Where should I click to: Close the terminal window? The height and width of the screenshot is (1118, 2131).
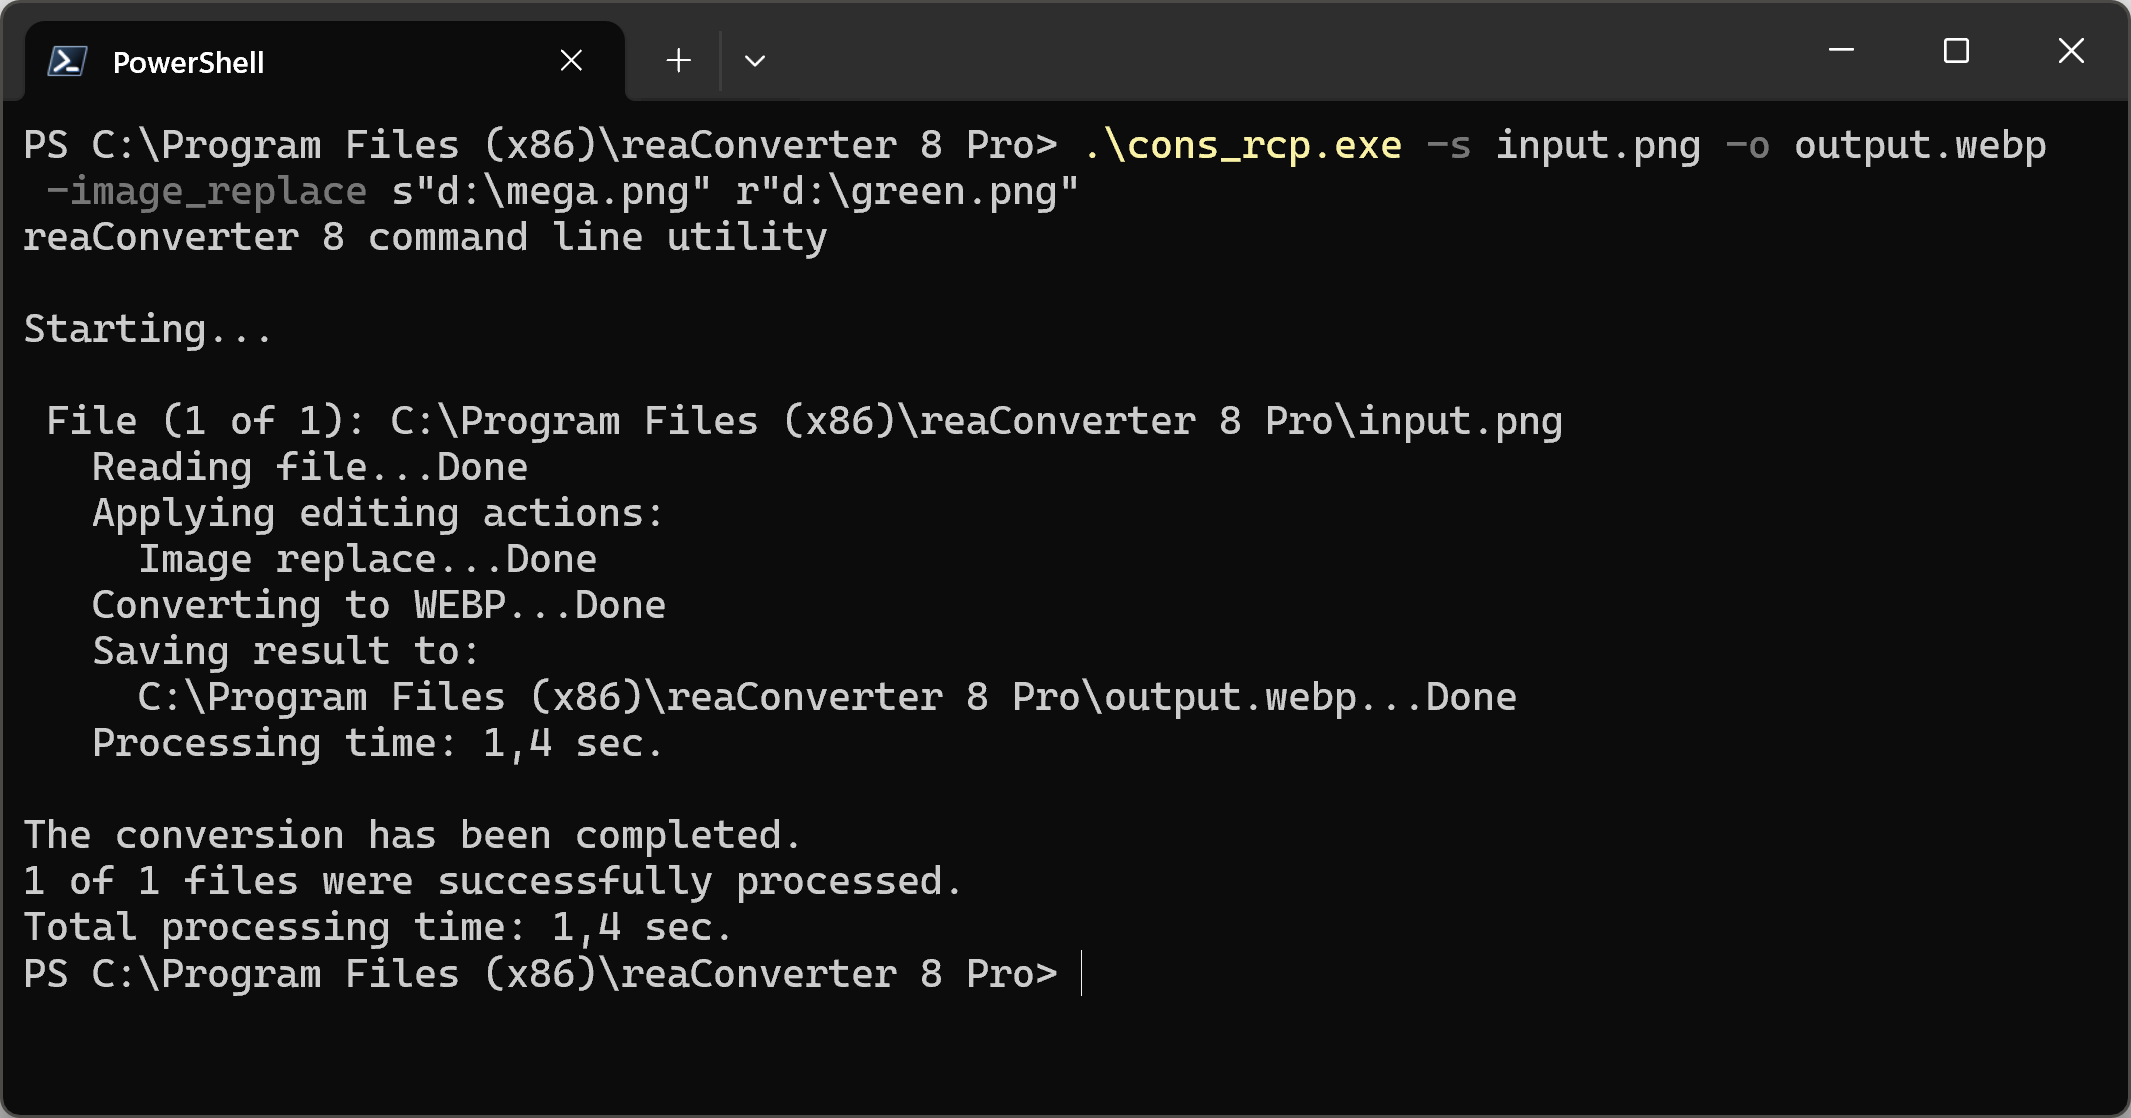tap(2071, 51)
